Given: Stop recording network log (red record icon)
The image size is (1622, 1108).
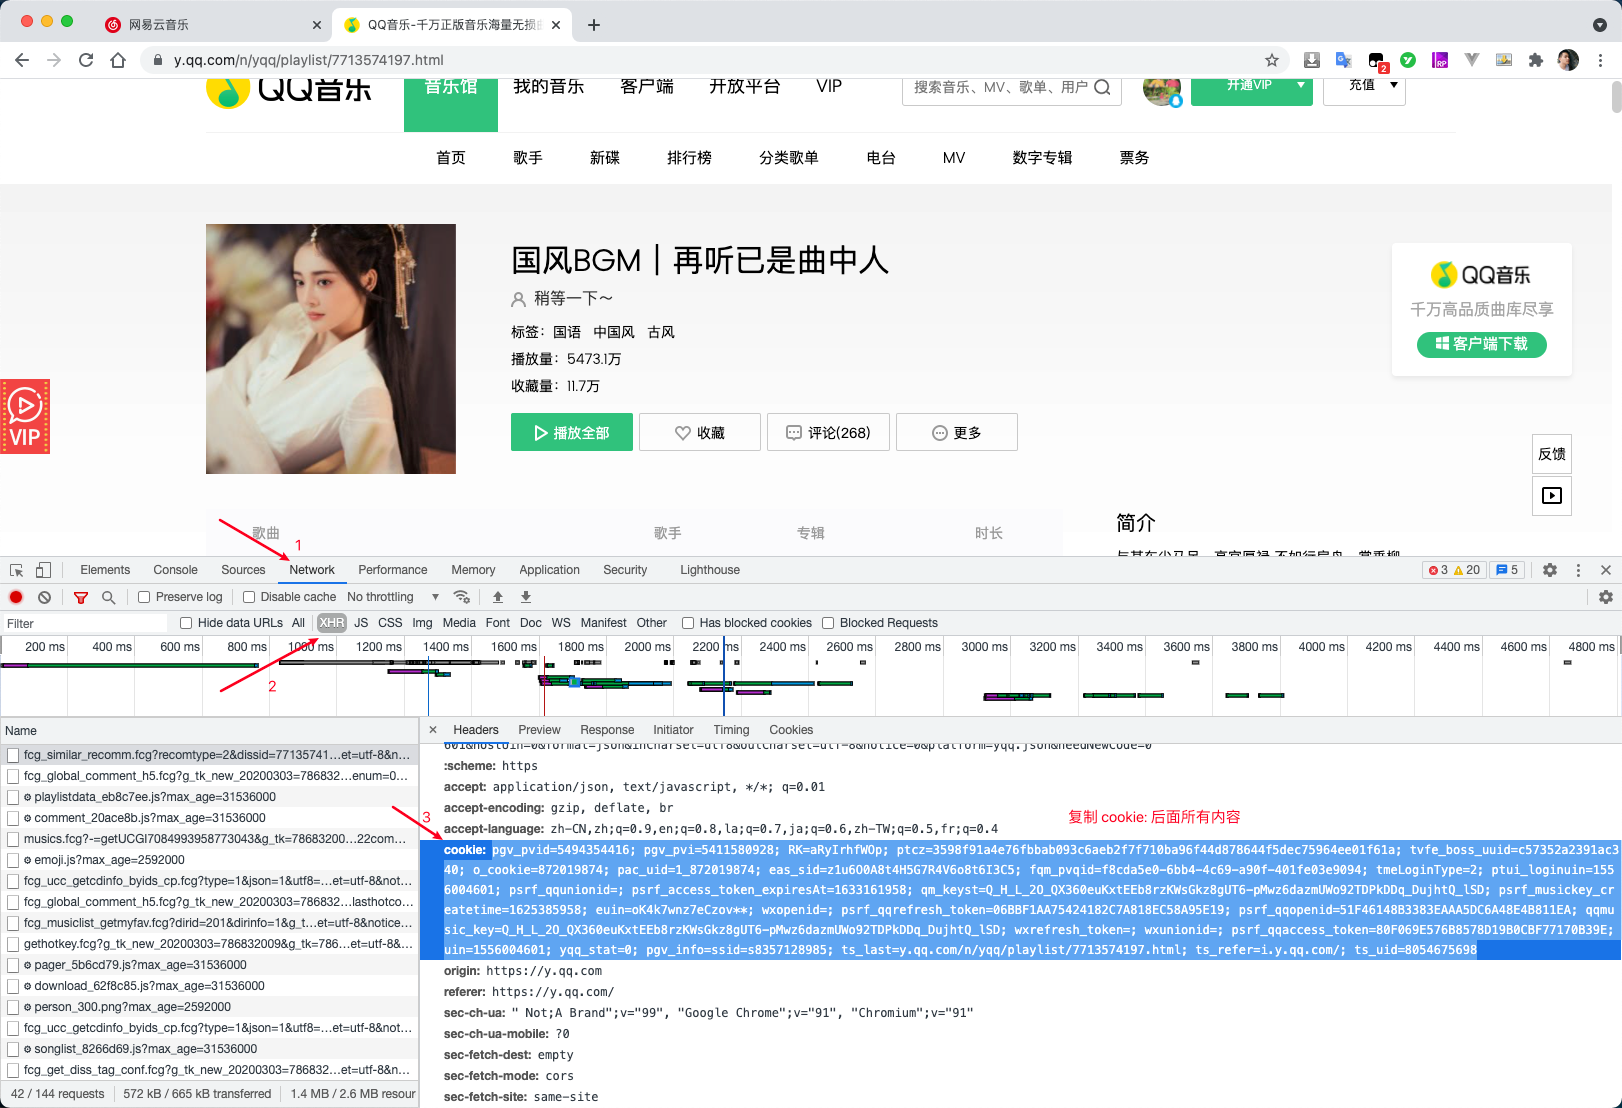Looking at the screenshot, I should point(15,597).
